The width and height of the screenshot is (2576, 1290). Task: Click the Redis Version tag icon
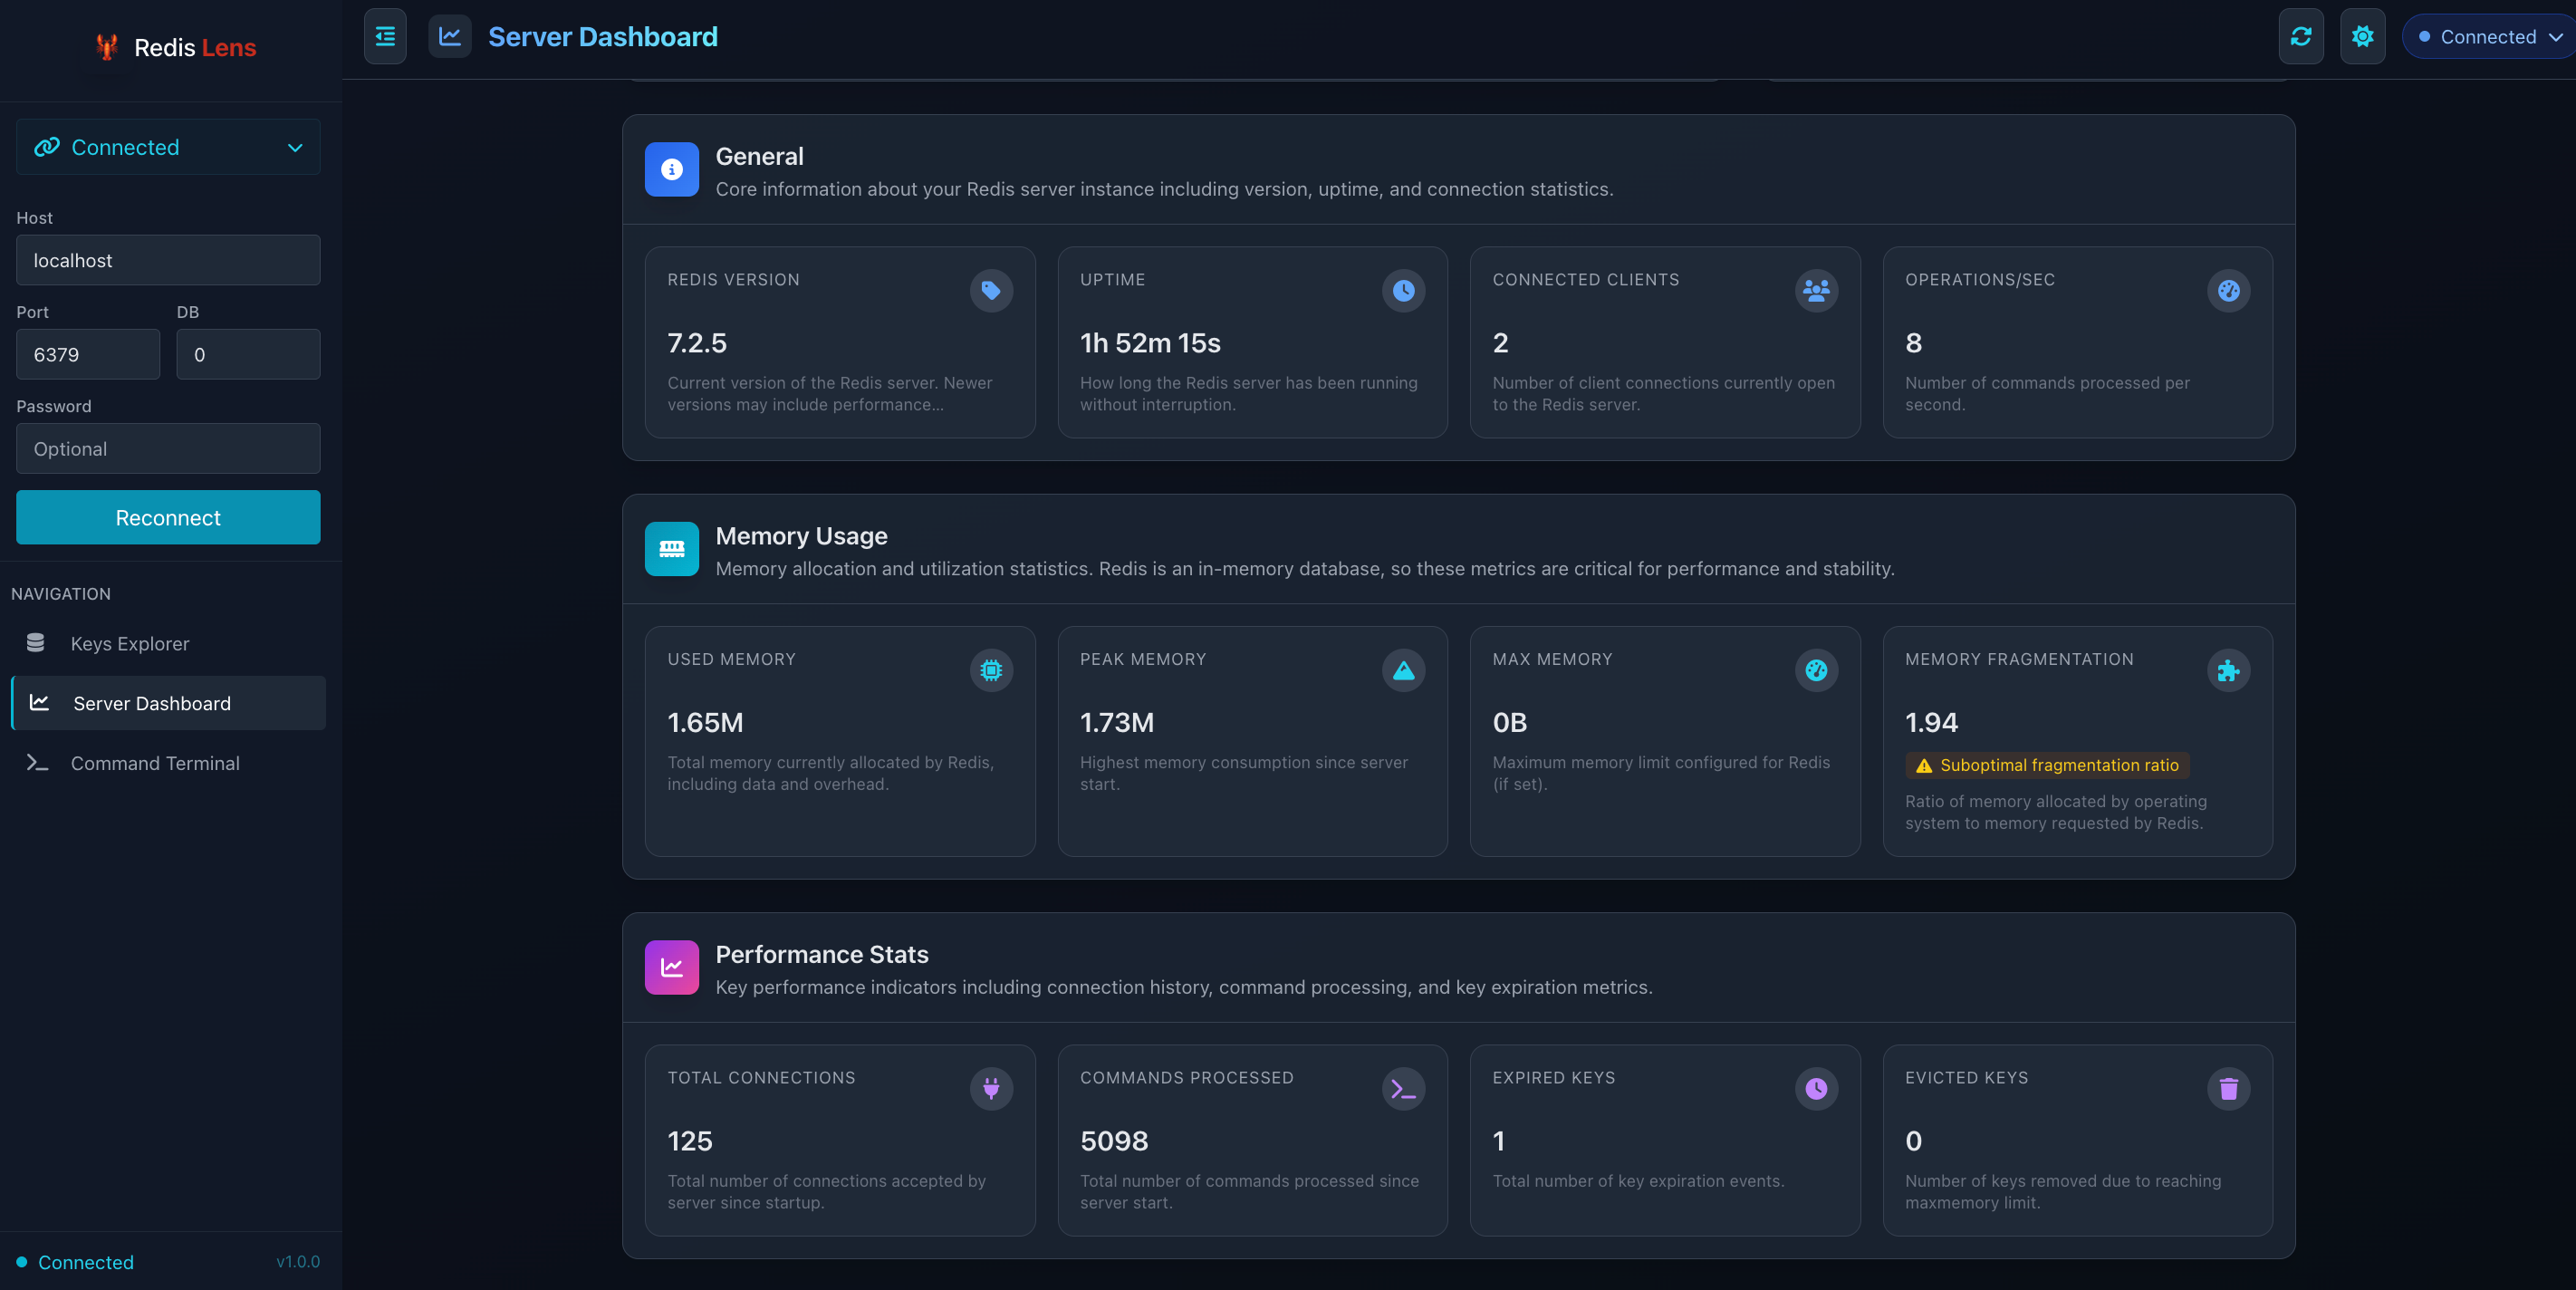click(x=991, y=291)
